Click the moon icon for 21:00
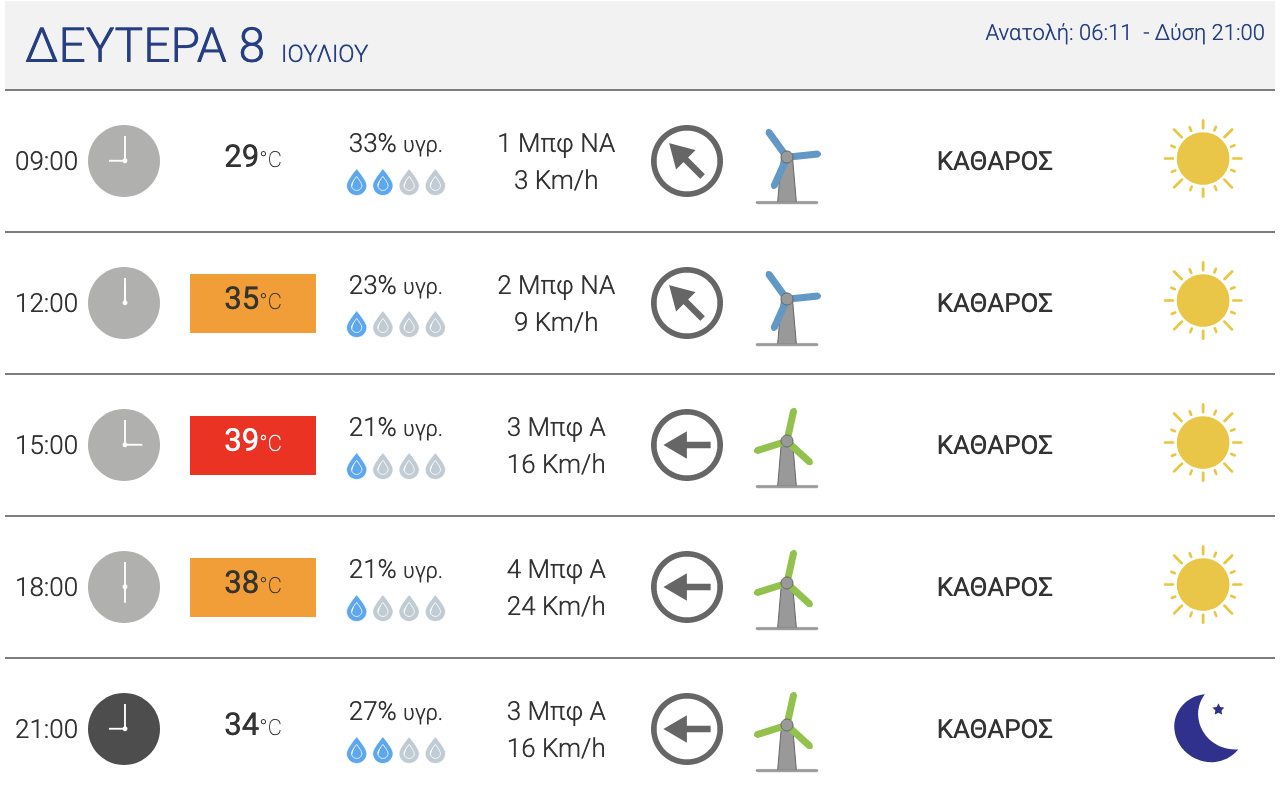 click(x=1206, y=728)
